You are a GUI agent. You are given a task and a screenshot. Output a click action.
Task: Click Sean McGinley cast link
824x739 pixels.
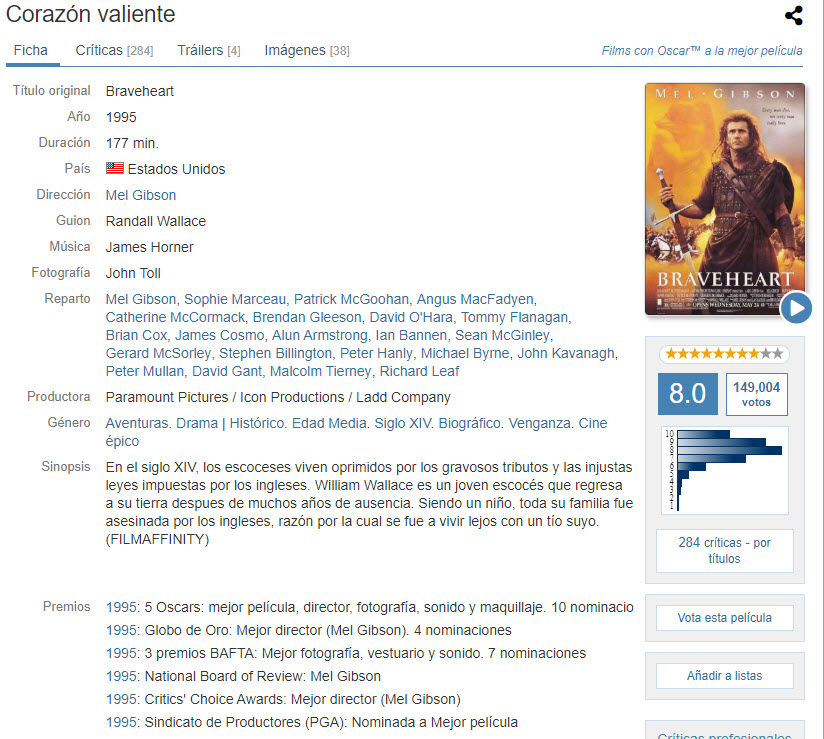click(x=502, y=335)
